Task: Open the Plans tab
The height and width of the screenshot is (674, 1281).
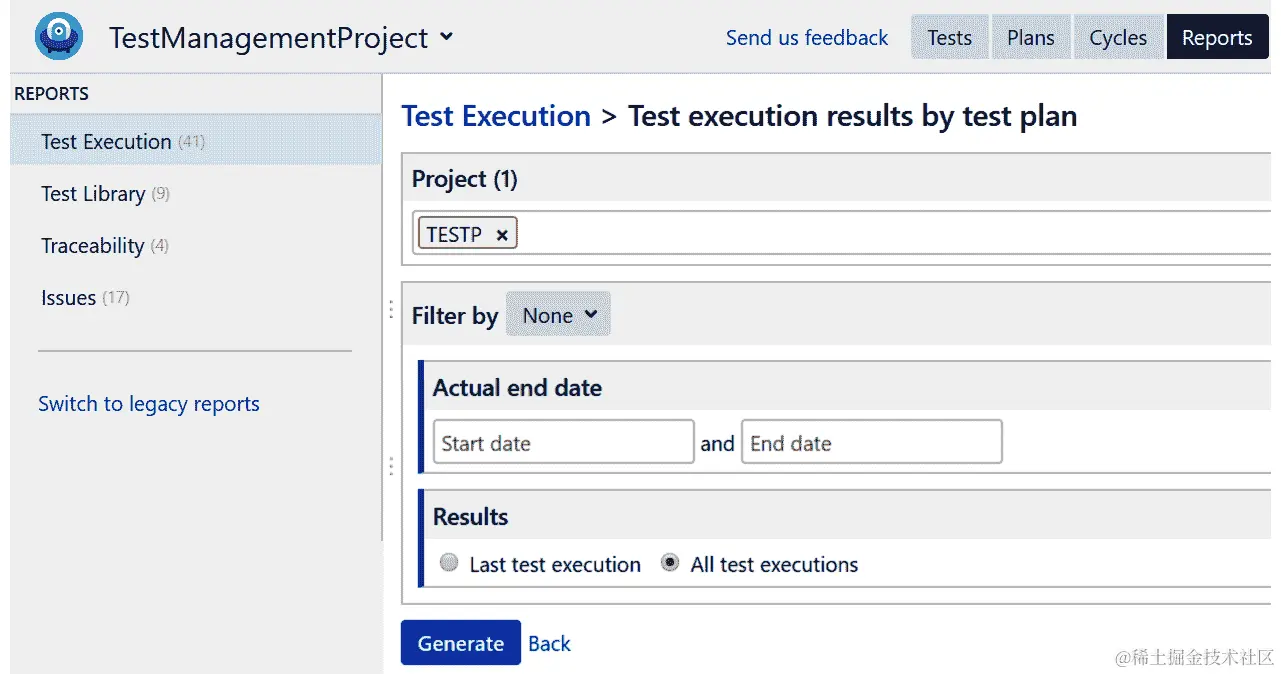Action: (x=1030, y=38)
